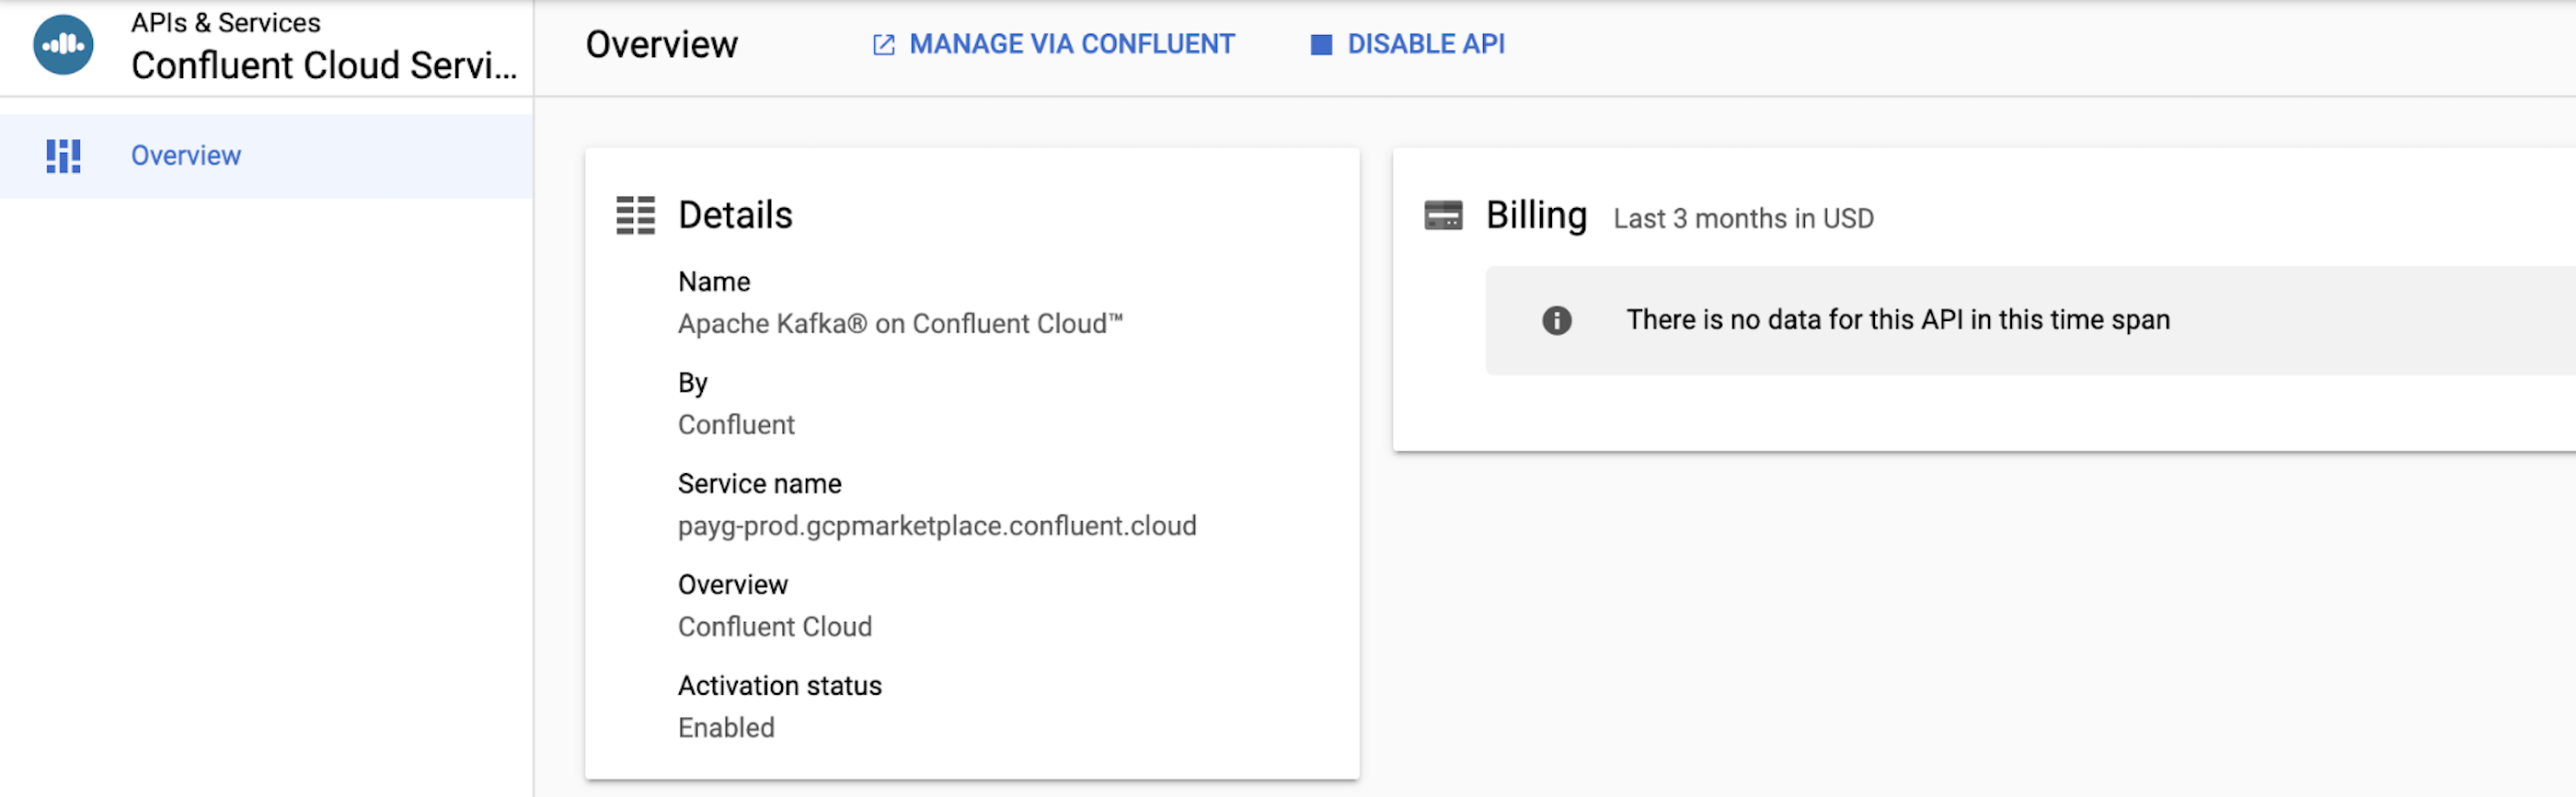
Task: Click the 'Activation status' field label
Action: (x=779, y=685)
